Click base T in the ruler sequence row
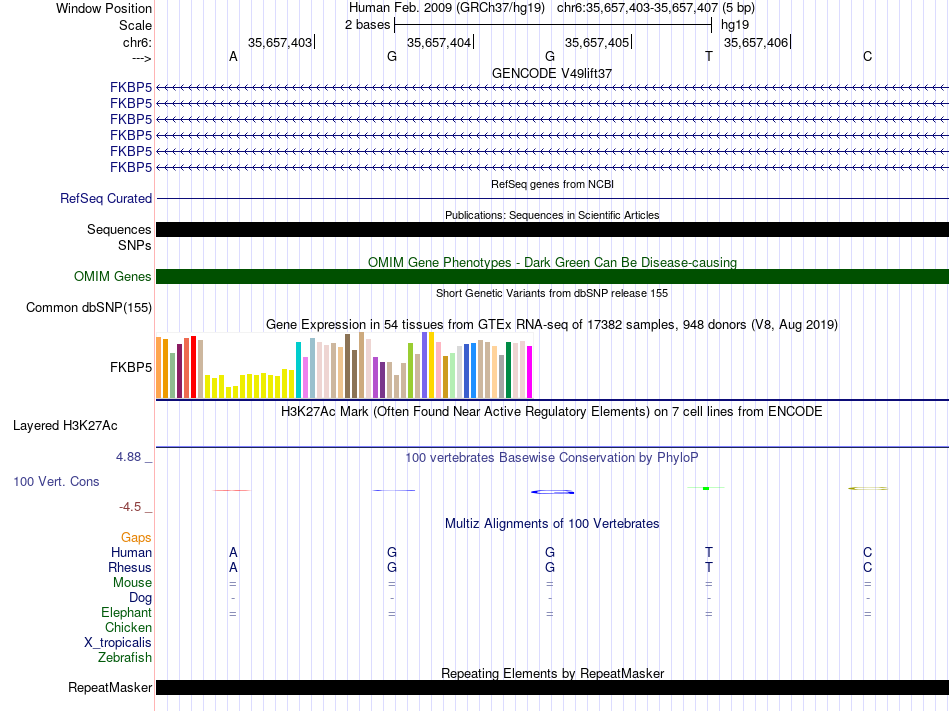The image size is (950, 711). [709, 56]
